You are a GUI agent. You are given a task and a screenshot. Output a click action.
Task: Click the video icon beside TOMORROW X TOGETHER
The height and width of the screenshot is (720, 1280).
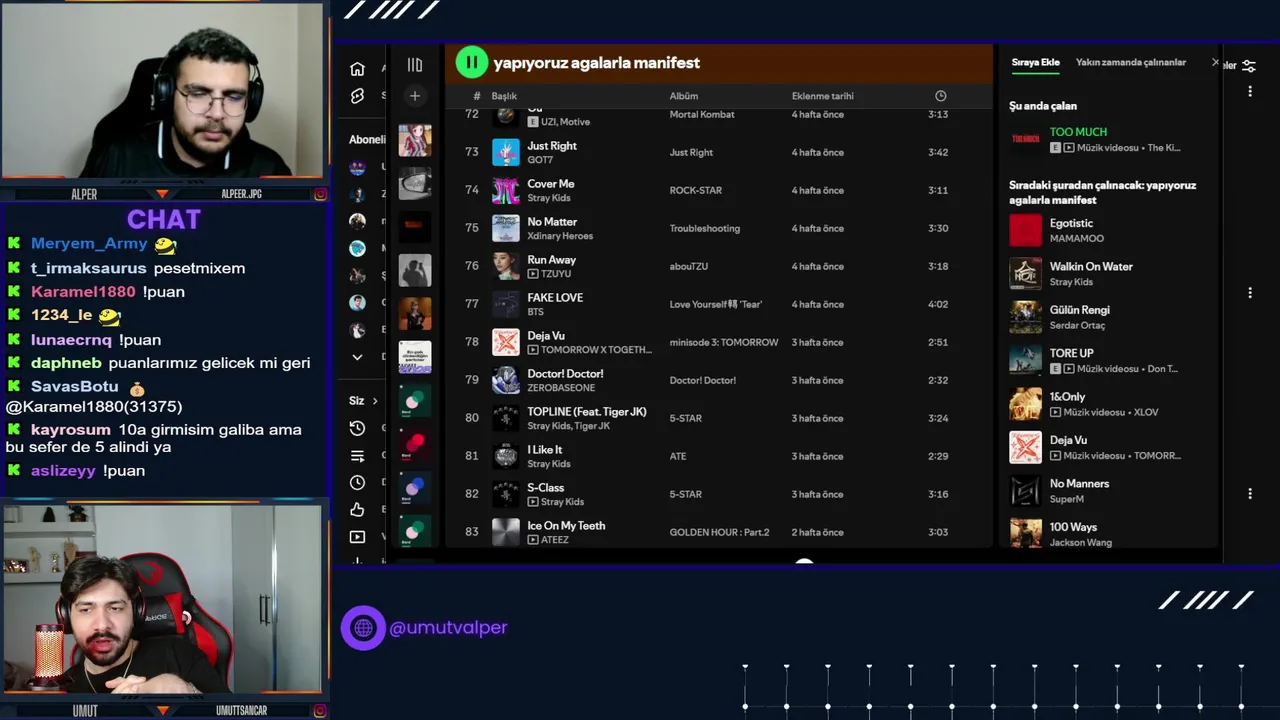point(533,350)
